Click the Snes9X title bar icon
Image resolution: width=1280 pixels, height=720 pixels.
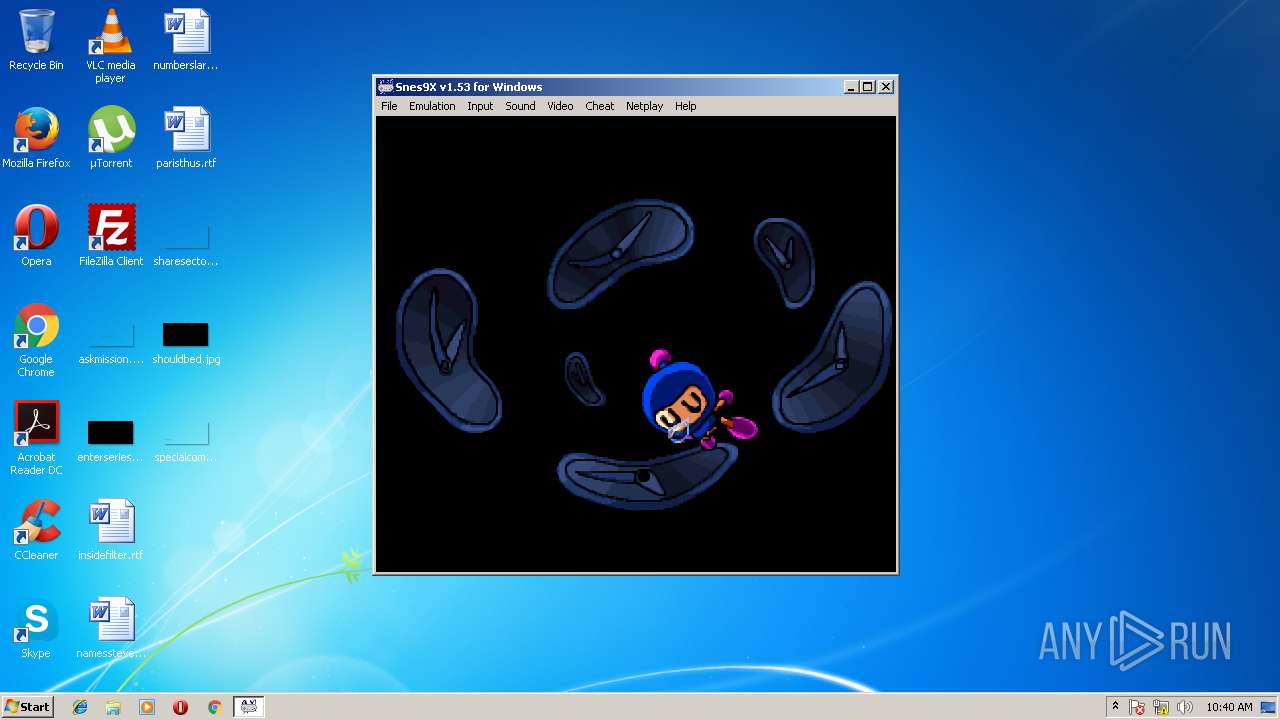(385, 87)
